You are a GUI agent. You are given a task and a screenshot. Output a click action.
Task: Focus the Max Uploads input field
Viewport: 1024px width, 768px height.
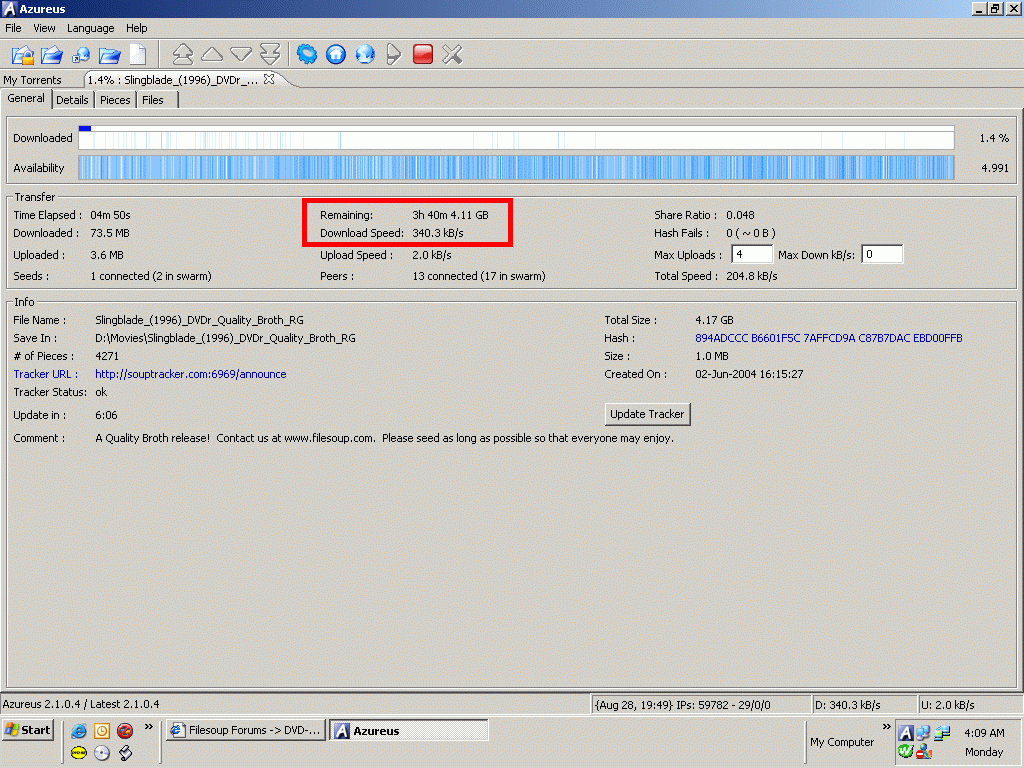[752, 255]
